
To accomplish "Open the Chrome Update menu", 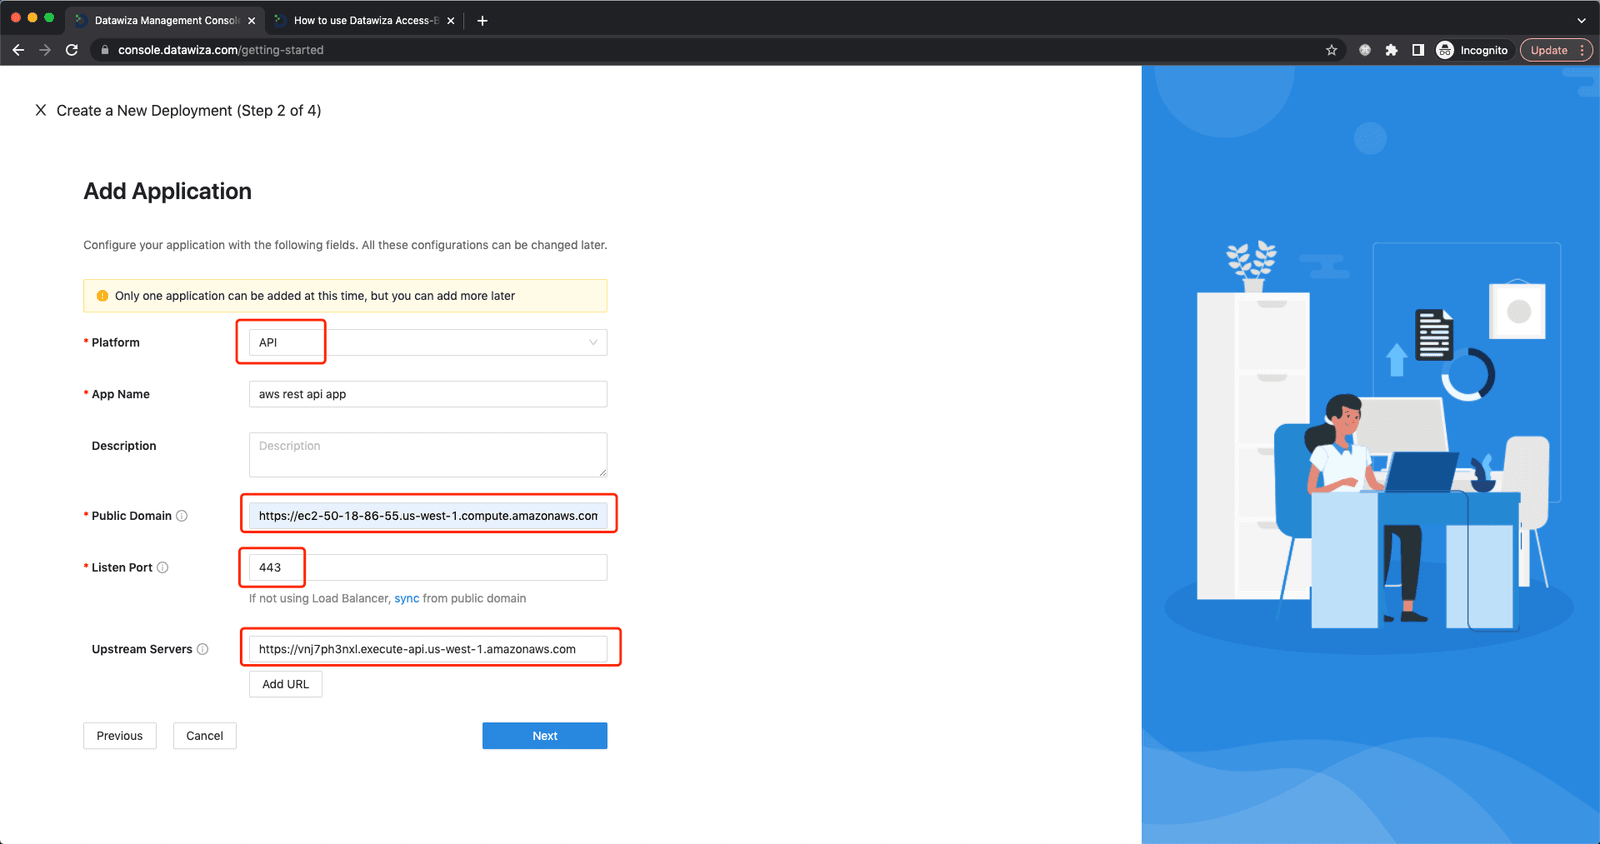I will pyautogui.click(x=1556, y=50).
